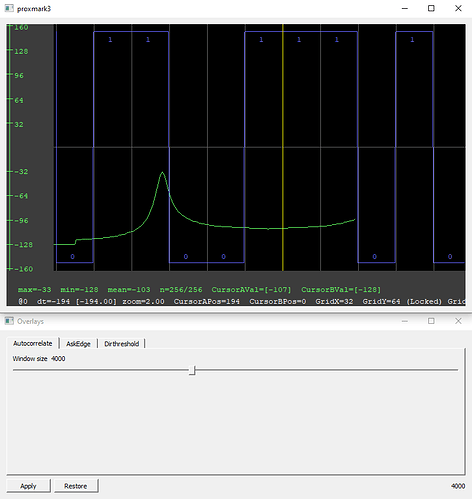472x499 pixels.
Task: Click the Restore button
Action: [76, 486]
